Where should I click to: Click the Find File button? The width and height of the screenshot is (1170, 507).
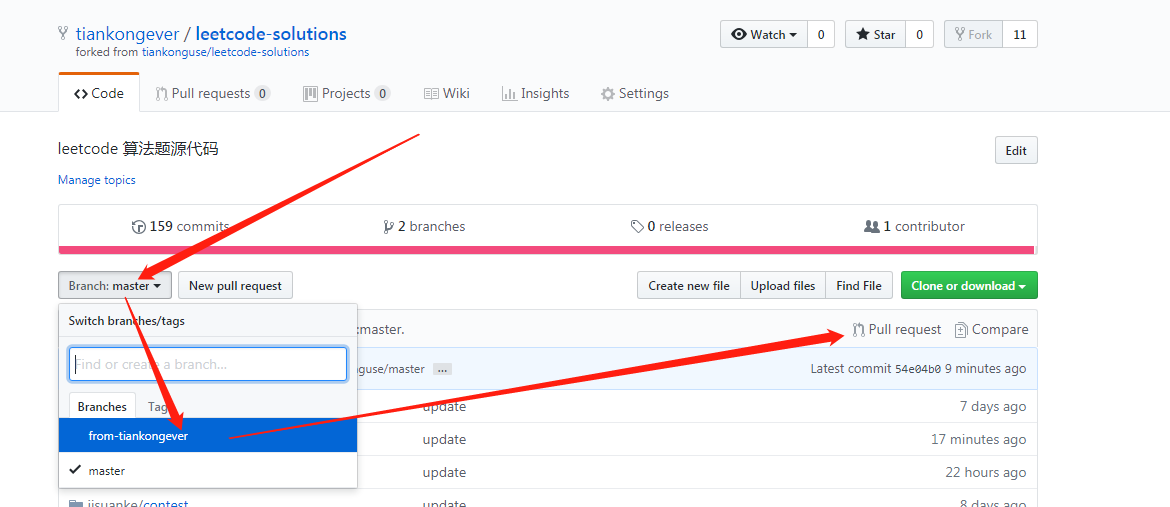859,285
